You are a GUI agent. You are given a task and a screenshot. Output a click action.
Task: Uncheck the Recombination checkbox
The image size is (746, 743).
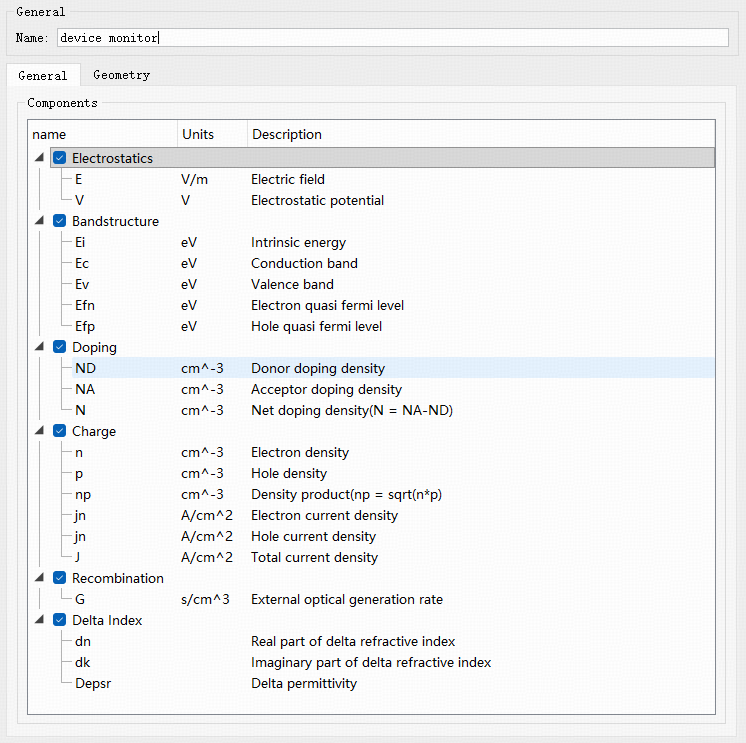pyautogui.click(x=60, y=578)
